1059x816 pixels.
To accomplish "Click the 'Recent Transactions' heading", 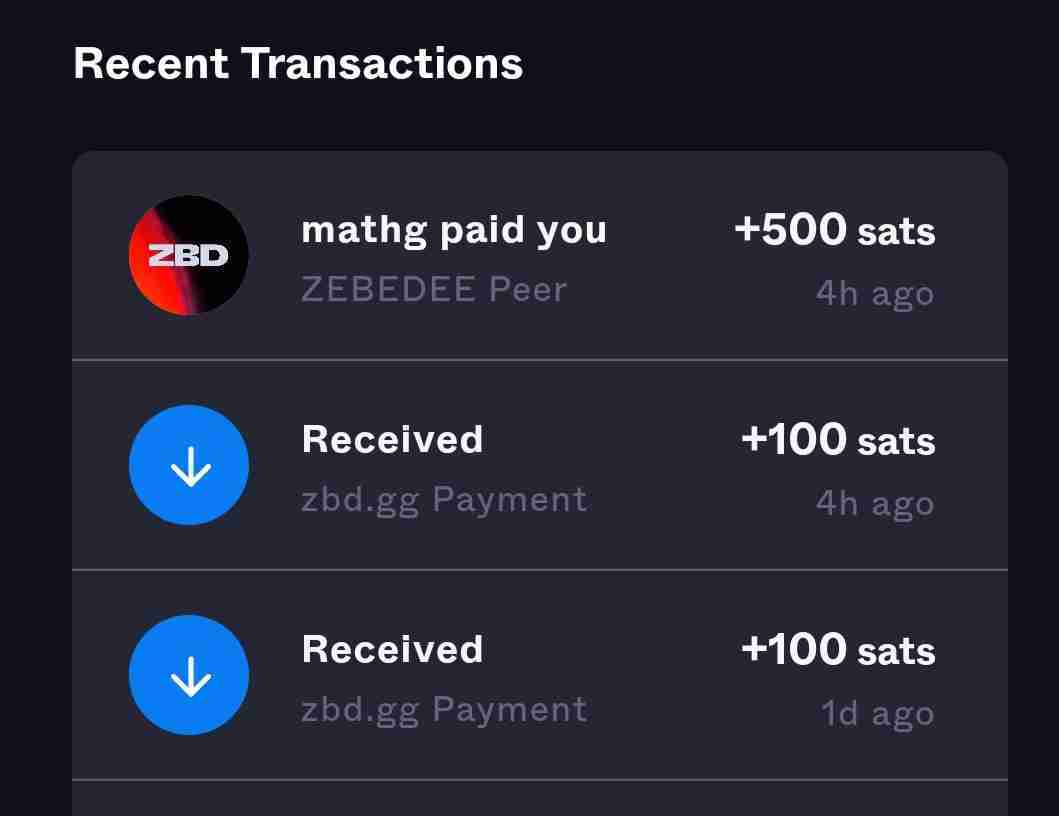I will [x=298, y=64].
